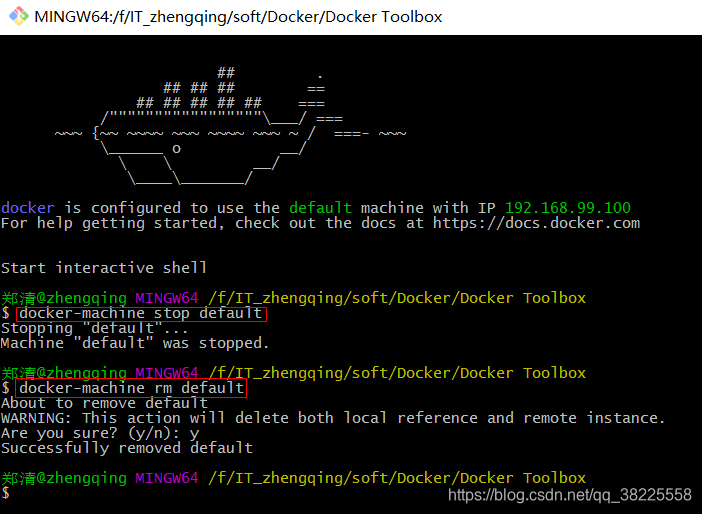Click the 'Machine "default" was stopped.' line
Screen dimensions: 702x514
pyautogui.click(x=135, y=343)
